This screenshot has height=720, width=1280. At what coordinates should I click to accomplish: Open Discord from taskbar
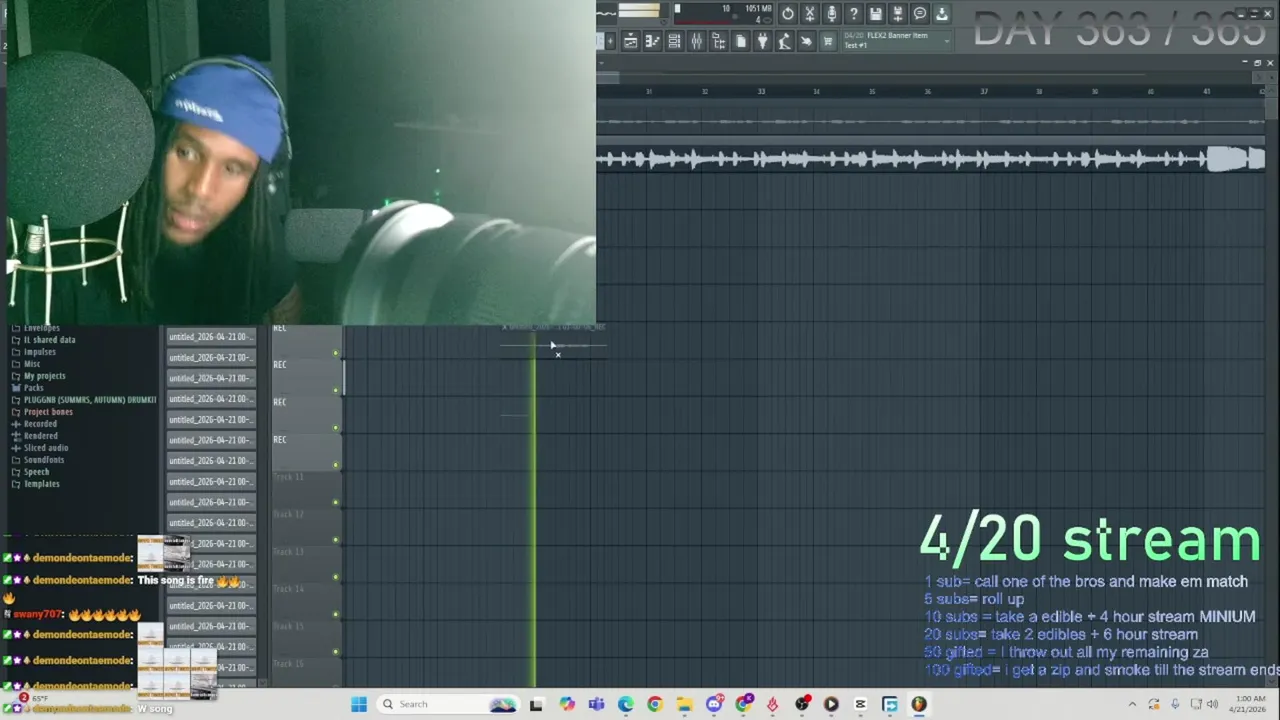[714, 704]
